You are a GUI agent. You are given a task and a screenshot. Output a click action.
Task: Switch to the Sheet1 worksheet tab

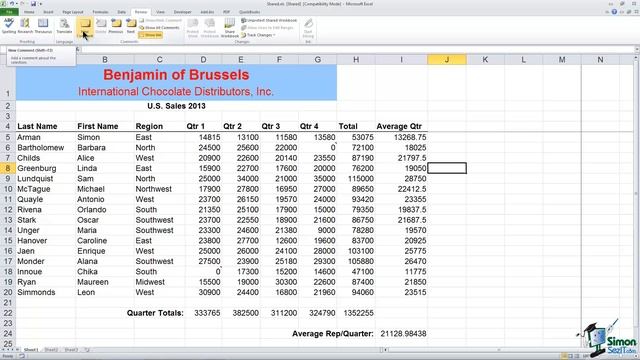(x=31, y=350)
